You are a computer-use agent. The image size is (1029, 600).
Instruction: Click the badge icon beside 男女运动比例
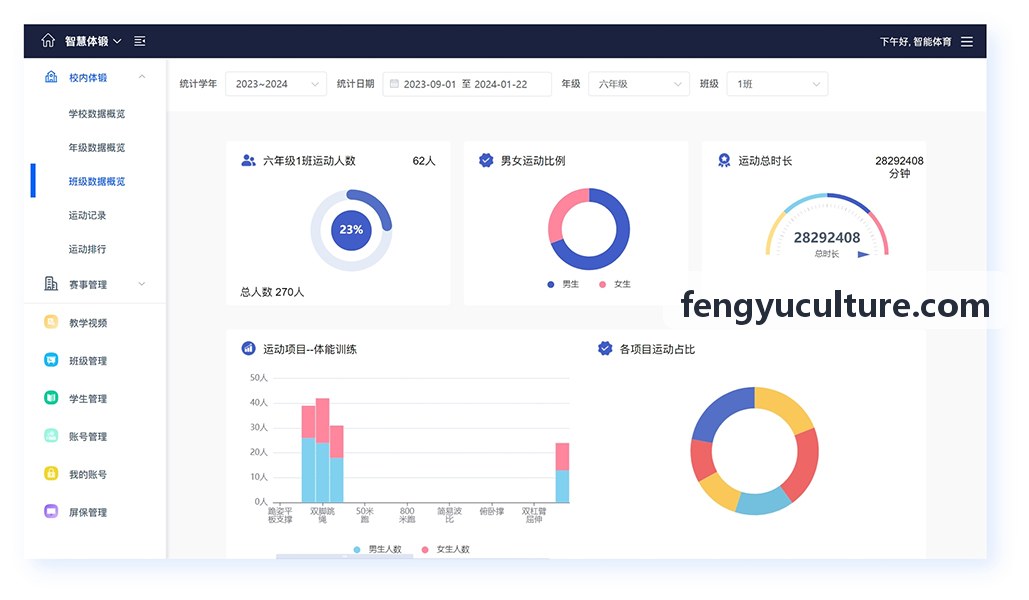coord(486,160)
